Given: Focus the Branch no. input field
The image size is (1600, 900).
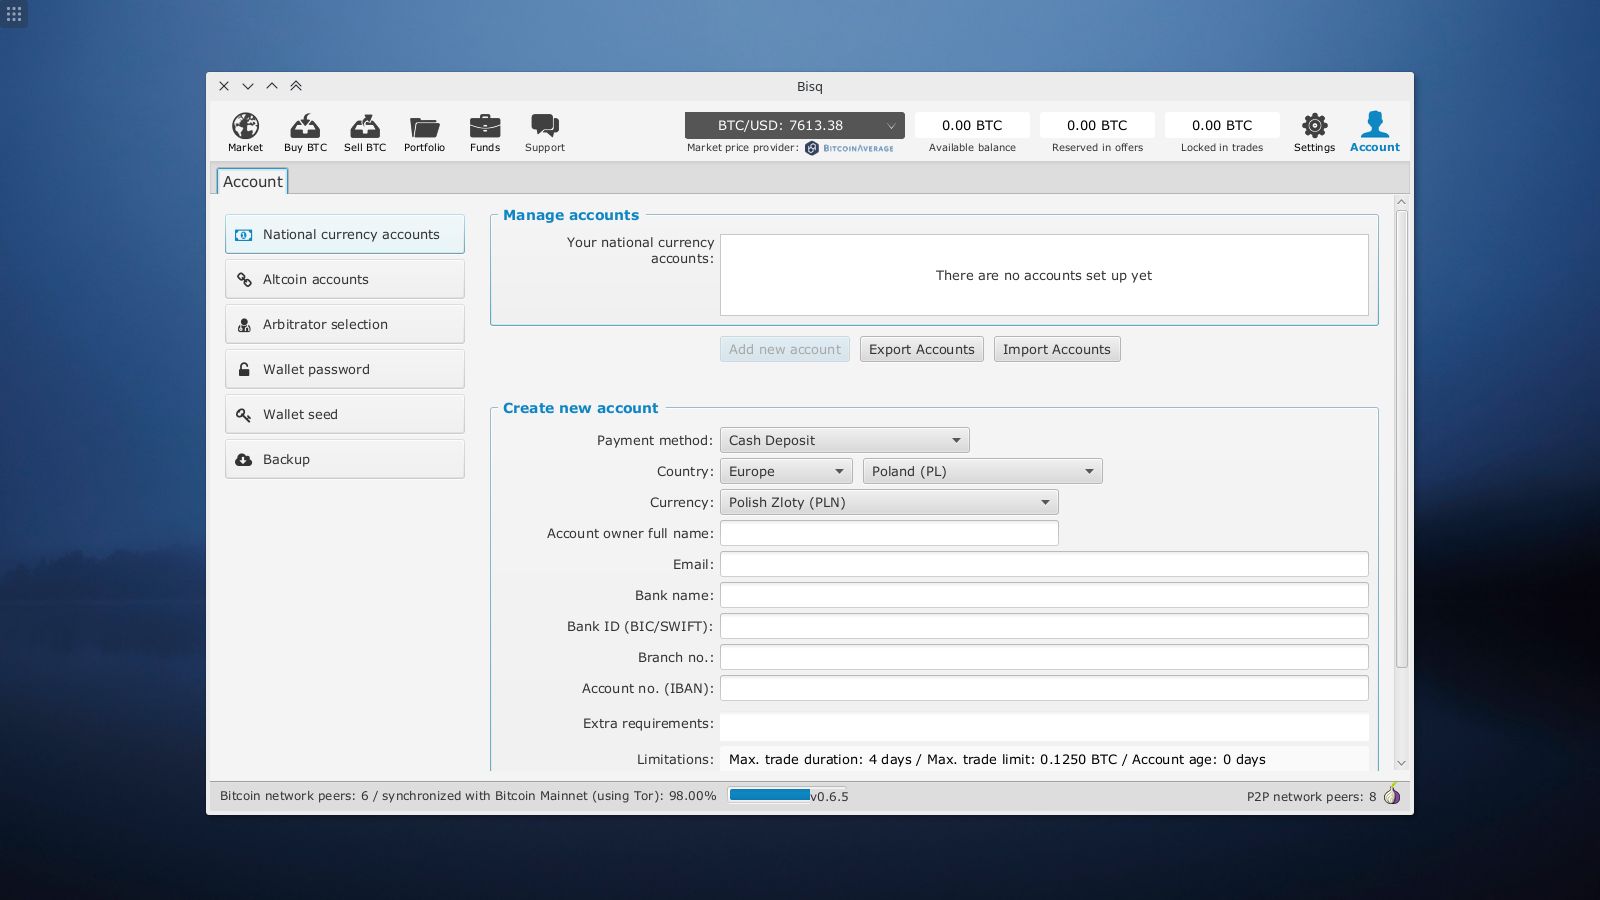Looking at the screenshot, I should (x=1044, y=657).
